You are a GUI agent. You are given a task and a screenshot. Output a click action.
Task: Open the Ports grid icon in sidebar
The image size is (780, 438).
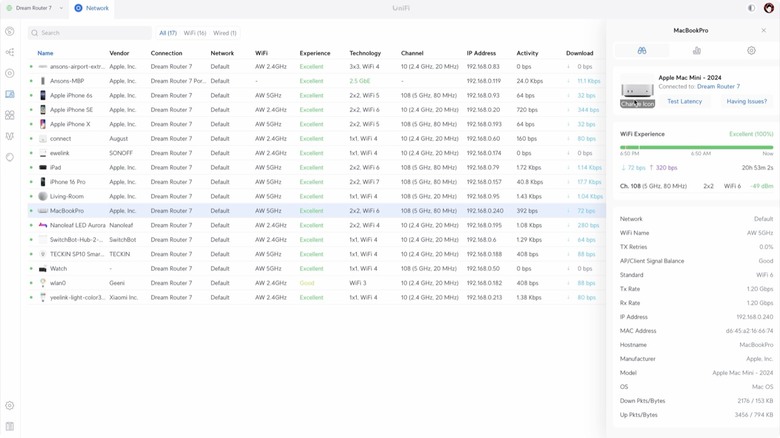click(x=9, y=115)
